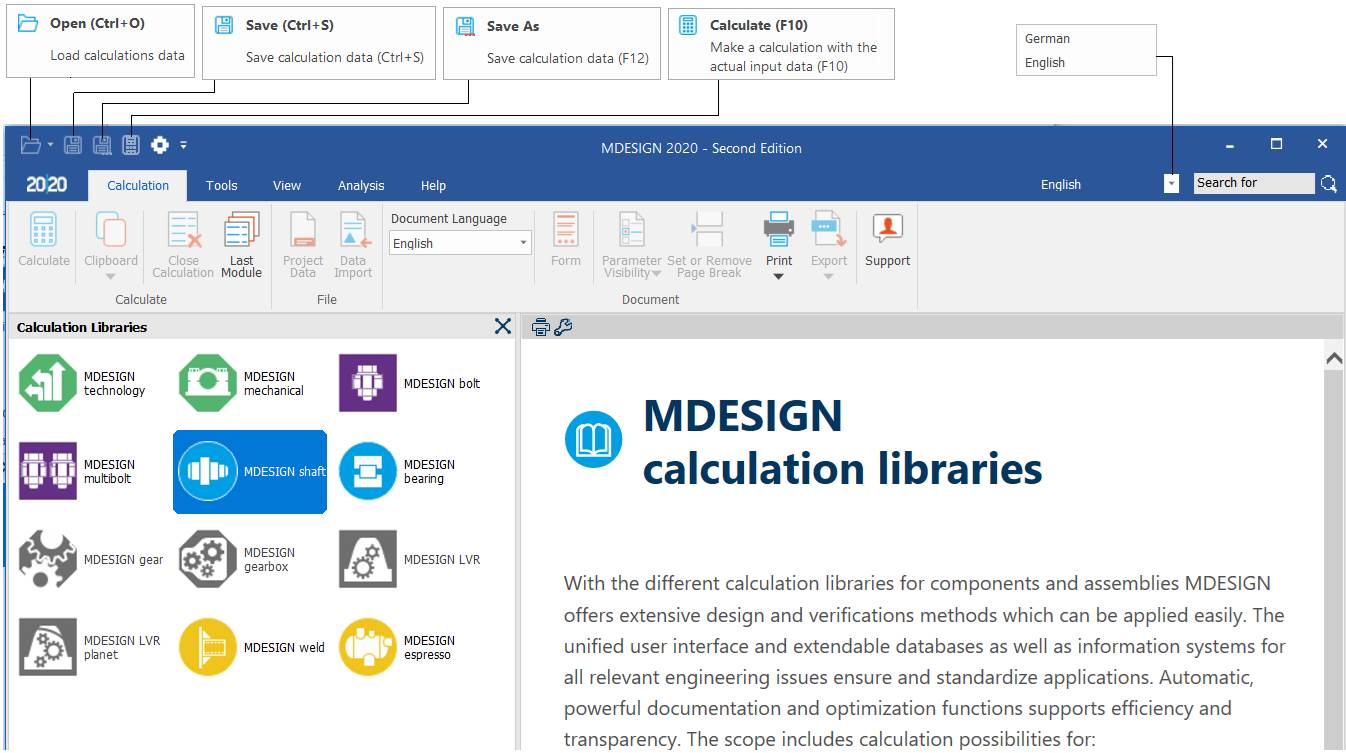Click the document pane vertical scrollbar track
Screen dimensions: 1346x753
tap(1333, 560)
